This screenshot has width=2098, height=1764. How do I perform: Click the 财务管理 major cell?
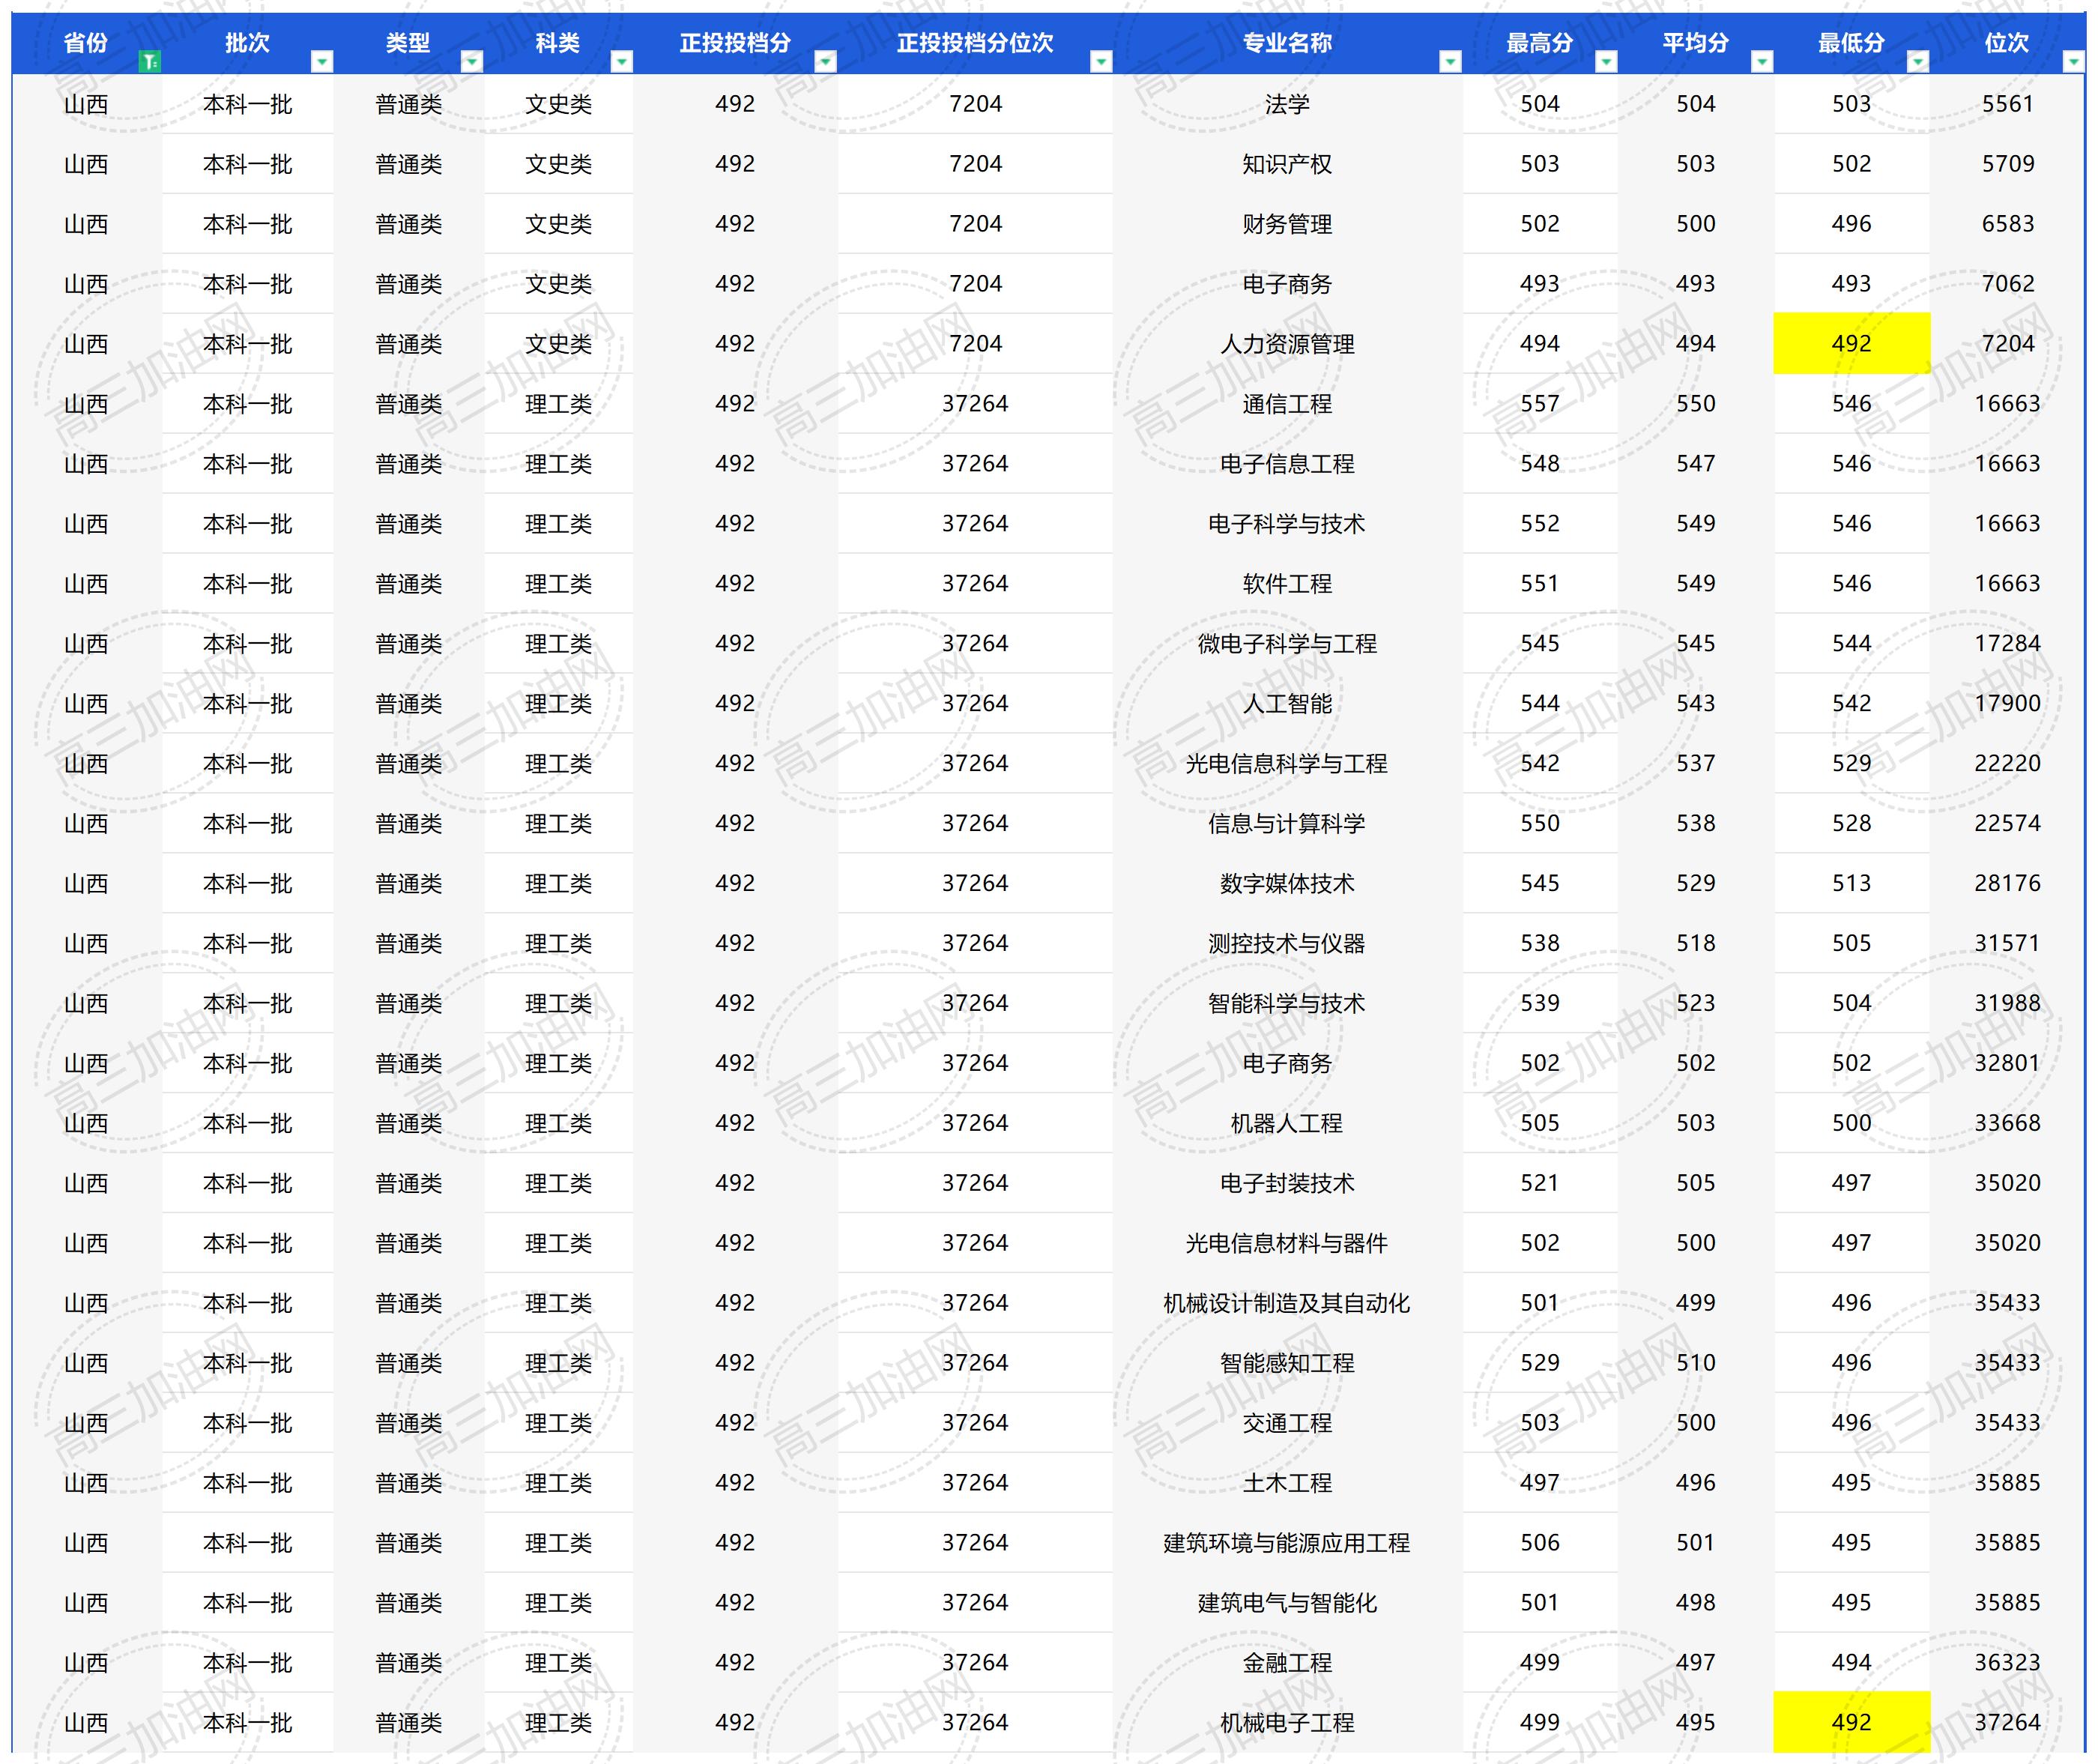coord(1287,224)
